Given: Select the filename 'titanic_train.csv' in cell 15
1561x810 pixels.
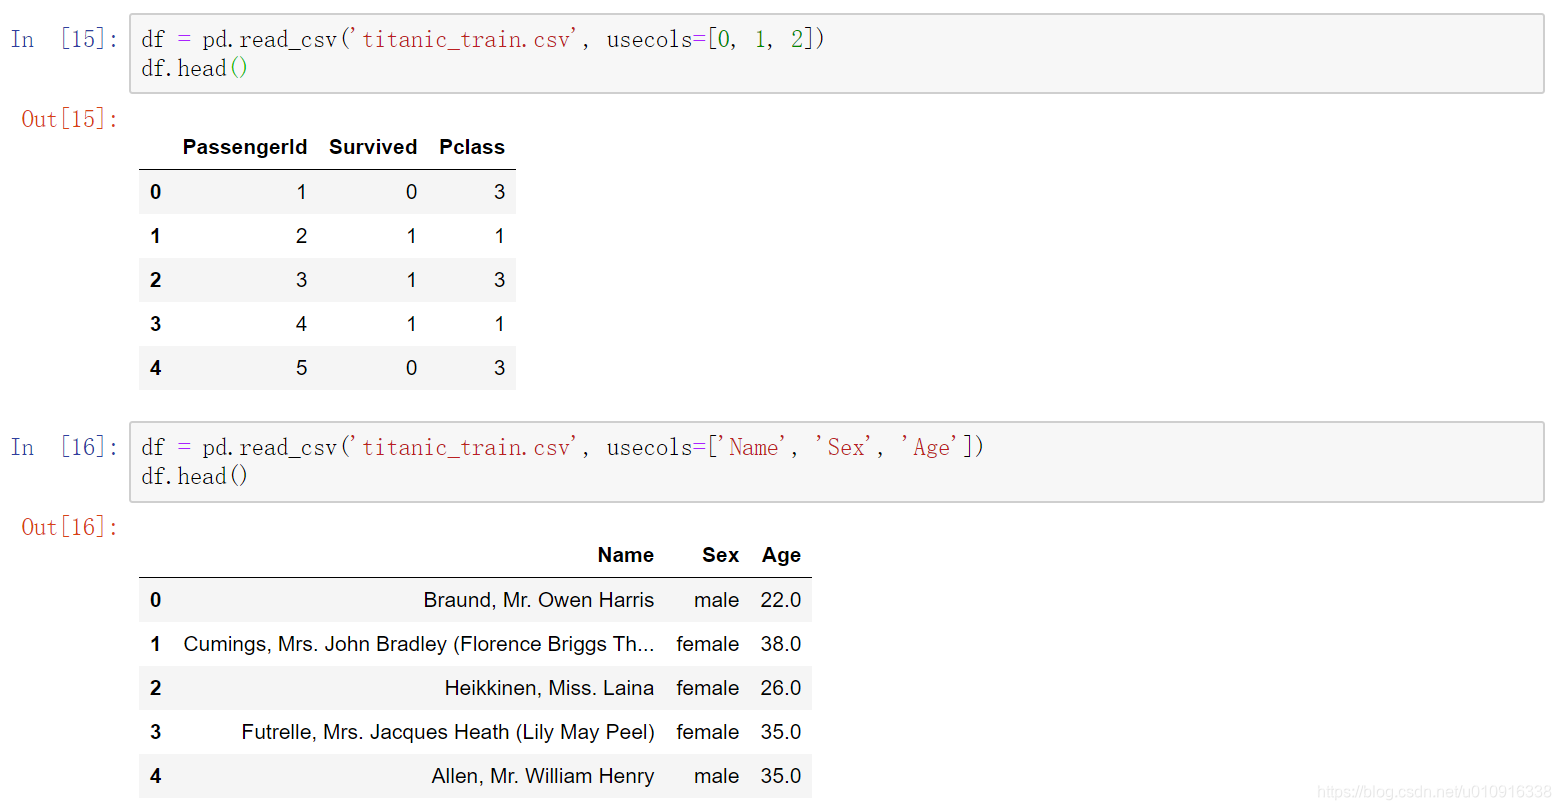Looking at the screenshot, I should click(466, 39).
